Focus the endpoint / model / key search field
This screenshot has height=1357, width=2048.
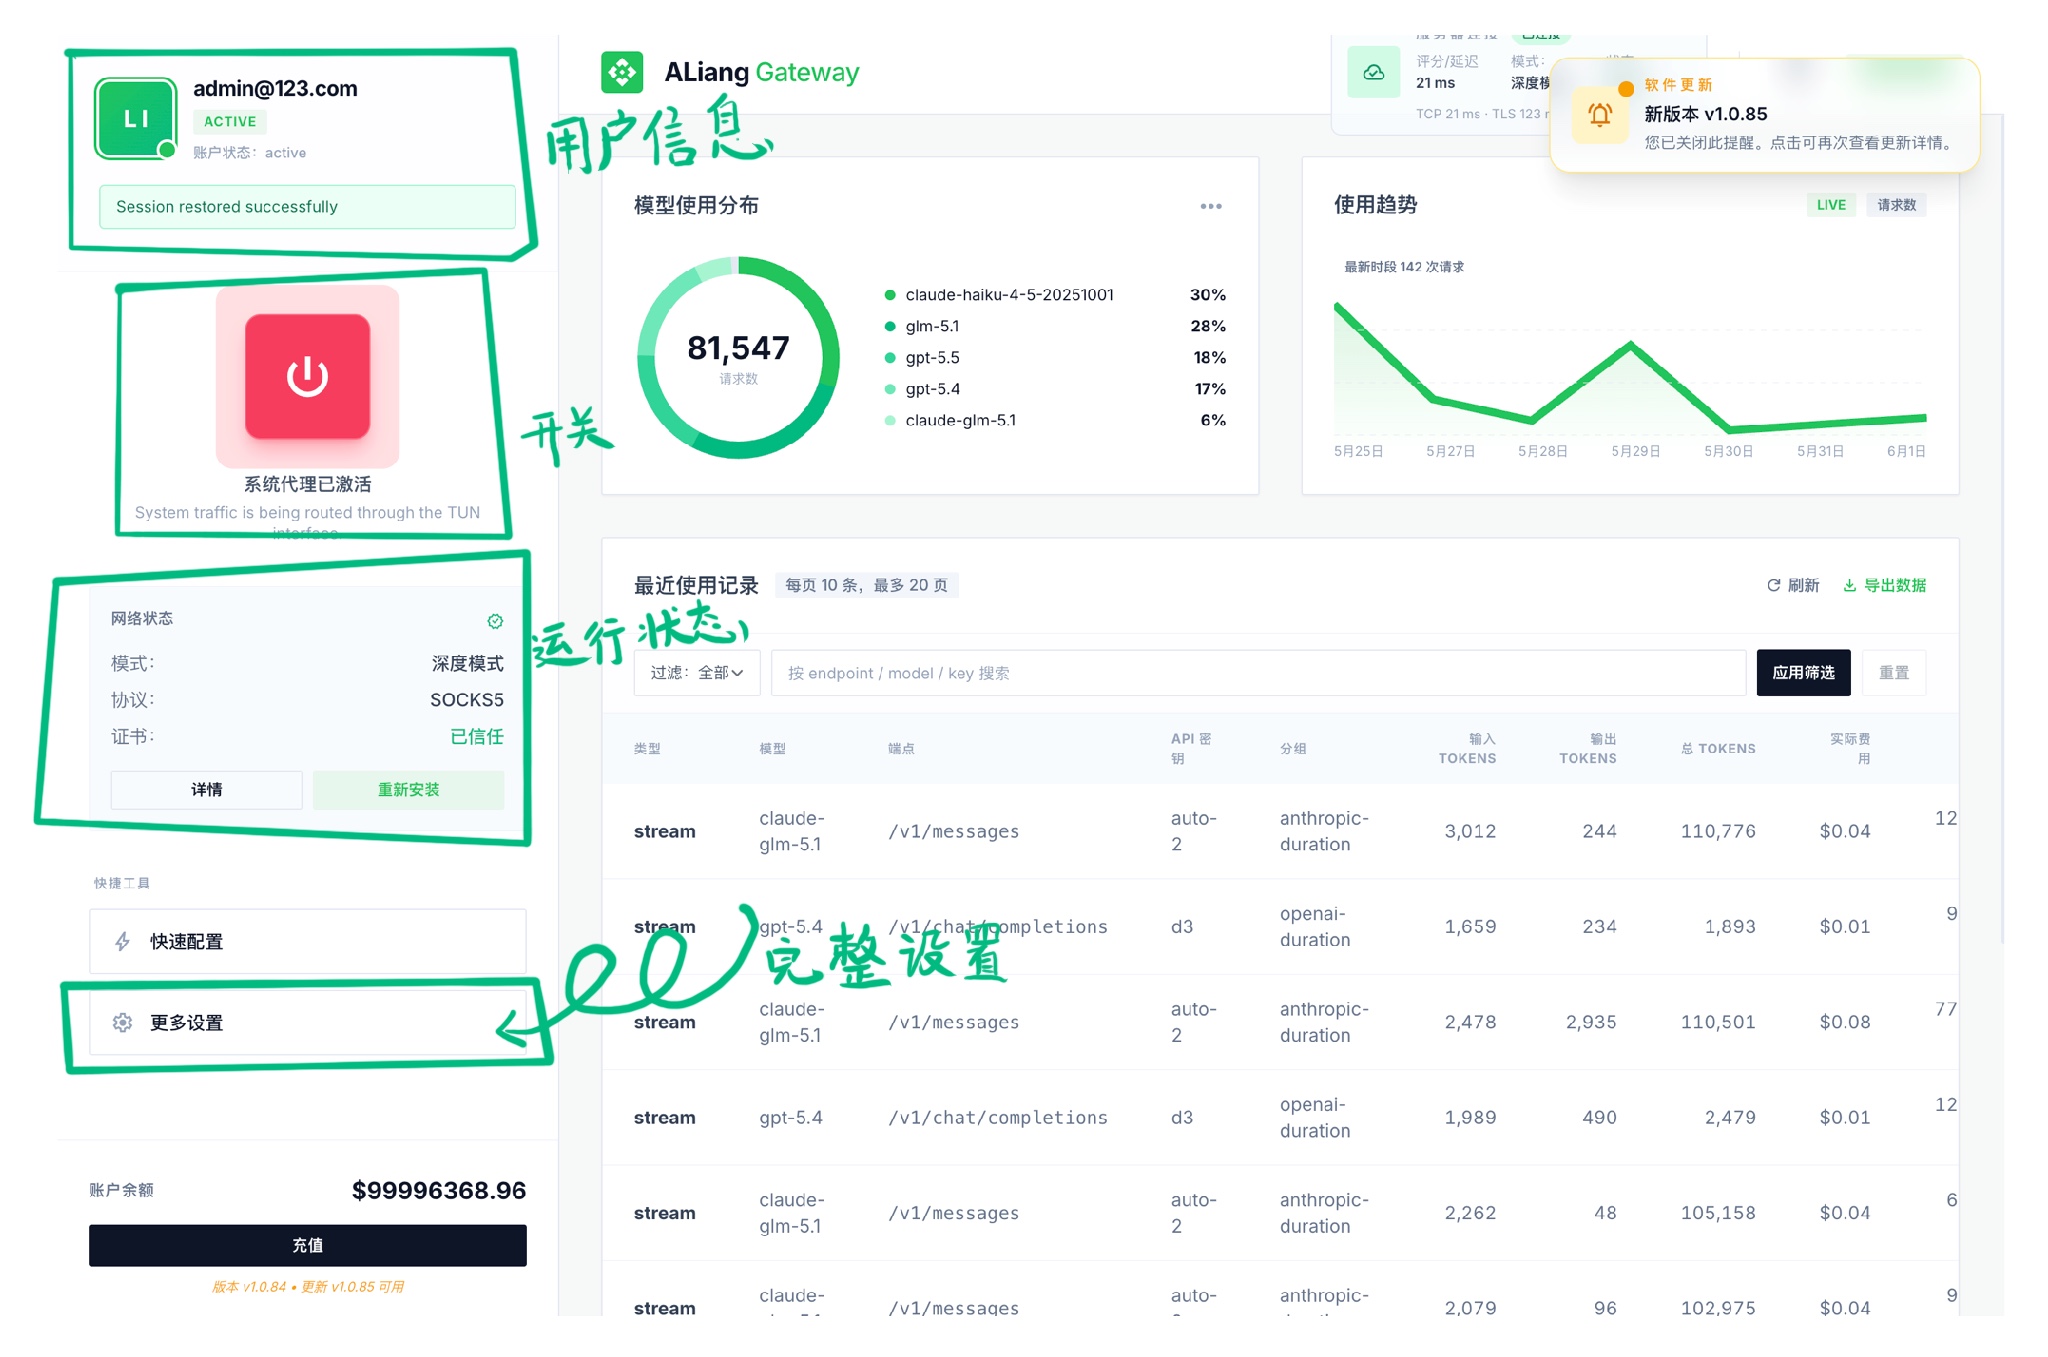pos(1258,673)
